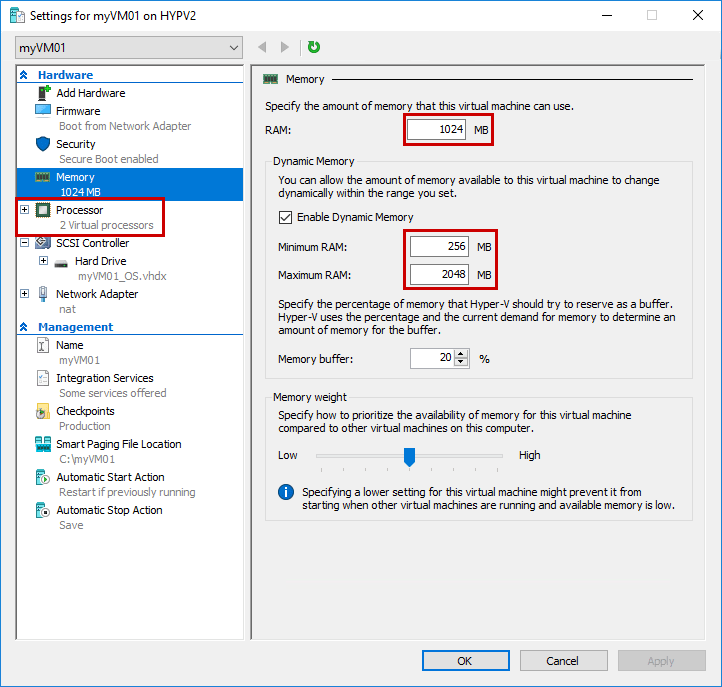Expand the Processor tree node
The height and width of the screenshot is (687, 722).
coord(24,210)
